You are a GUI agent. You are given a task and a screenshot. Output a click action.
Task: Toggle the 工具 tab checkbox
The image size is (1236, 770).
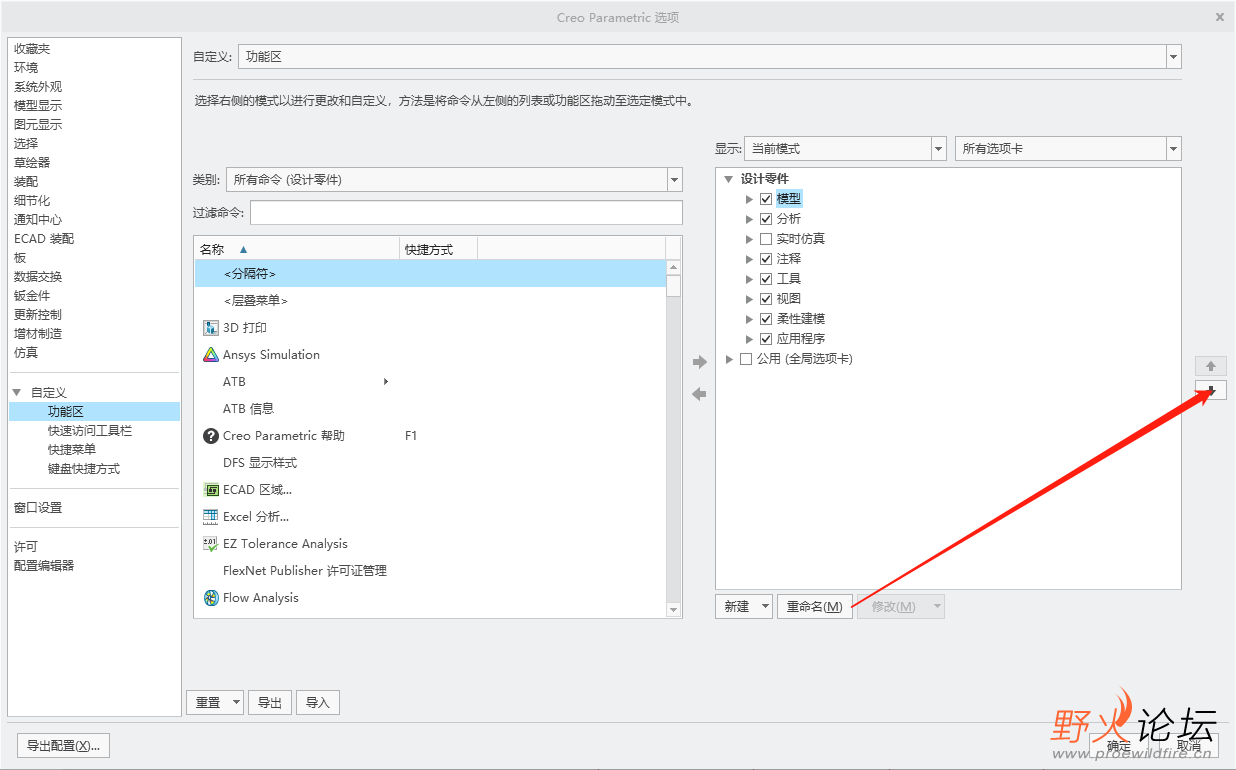(x=766, y=279)
